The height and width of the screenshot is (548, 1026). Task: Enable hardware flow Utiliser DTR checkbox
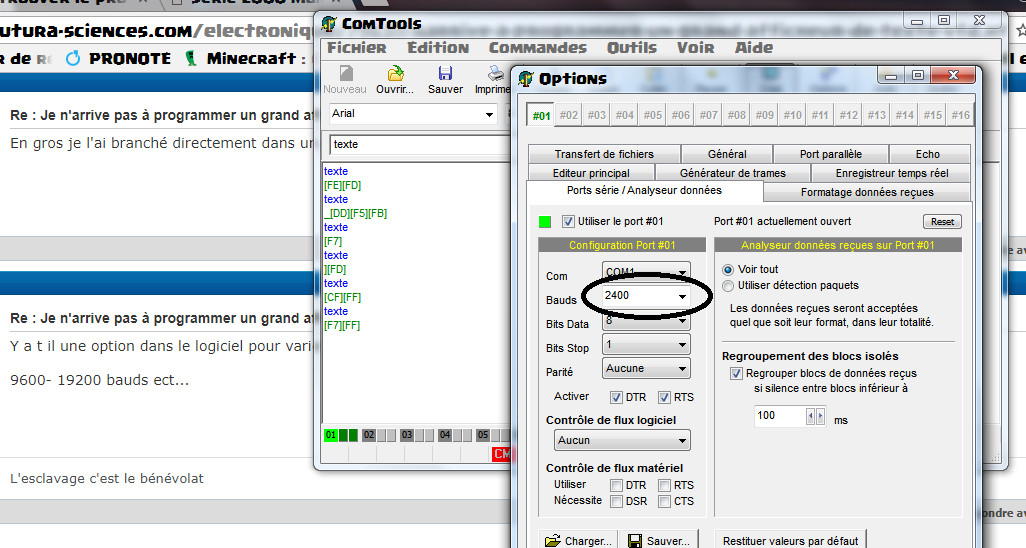click(x=616, y=485)
